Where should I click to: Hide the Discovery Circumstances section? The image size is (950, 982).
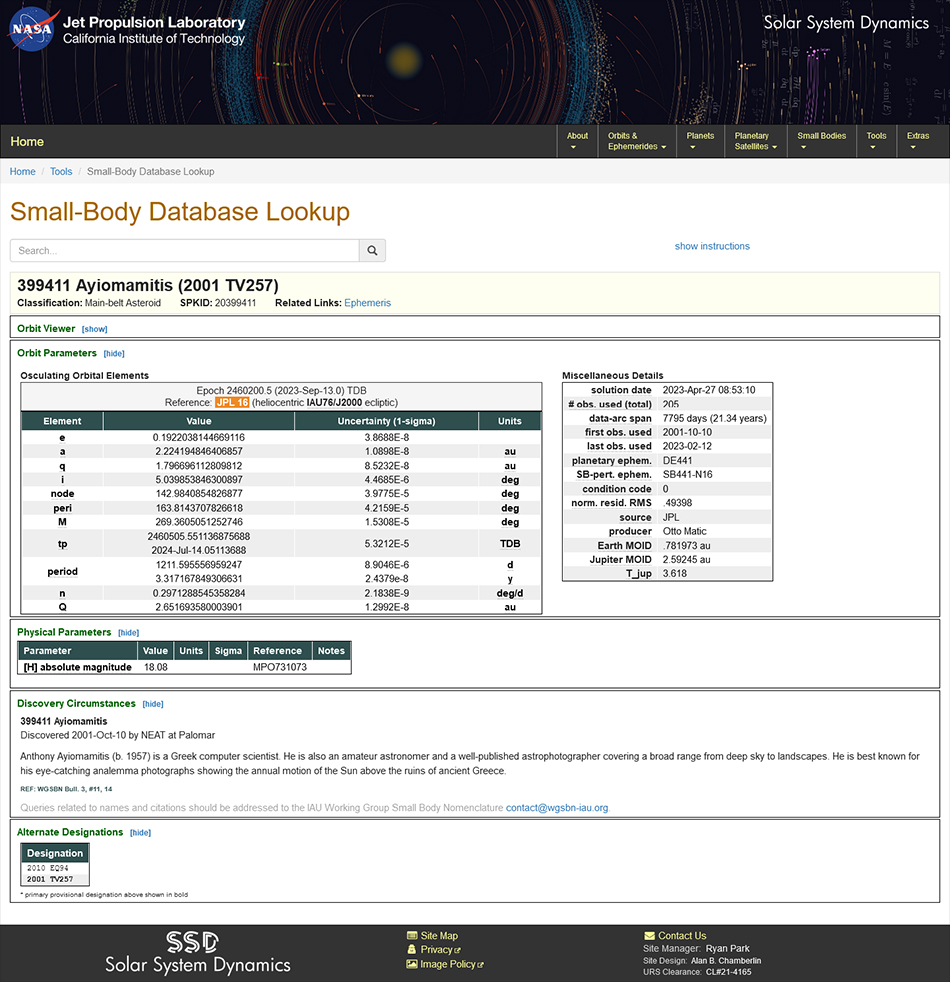[152, 704]
